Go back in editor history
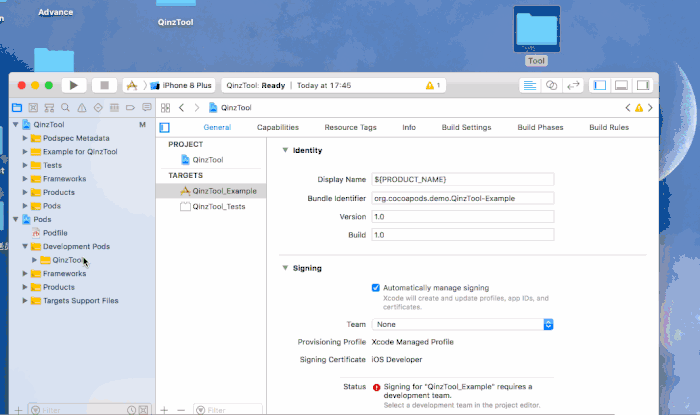 [x=181, y=108]
